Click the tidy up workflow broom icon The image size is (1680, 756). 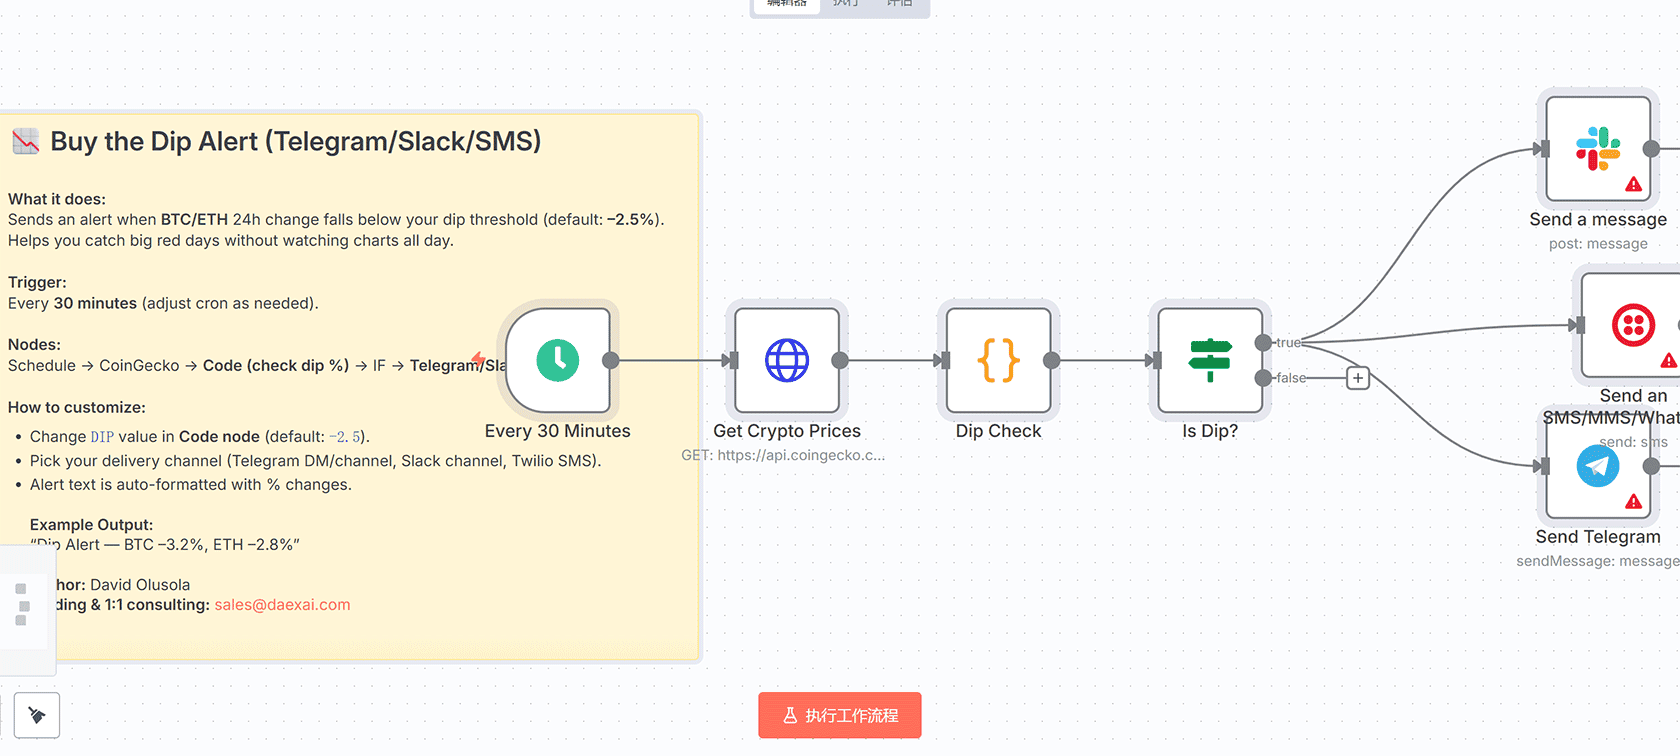37,715
